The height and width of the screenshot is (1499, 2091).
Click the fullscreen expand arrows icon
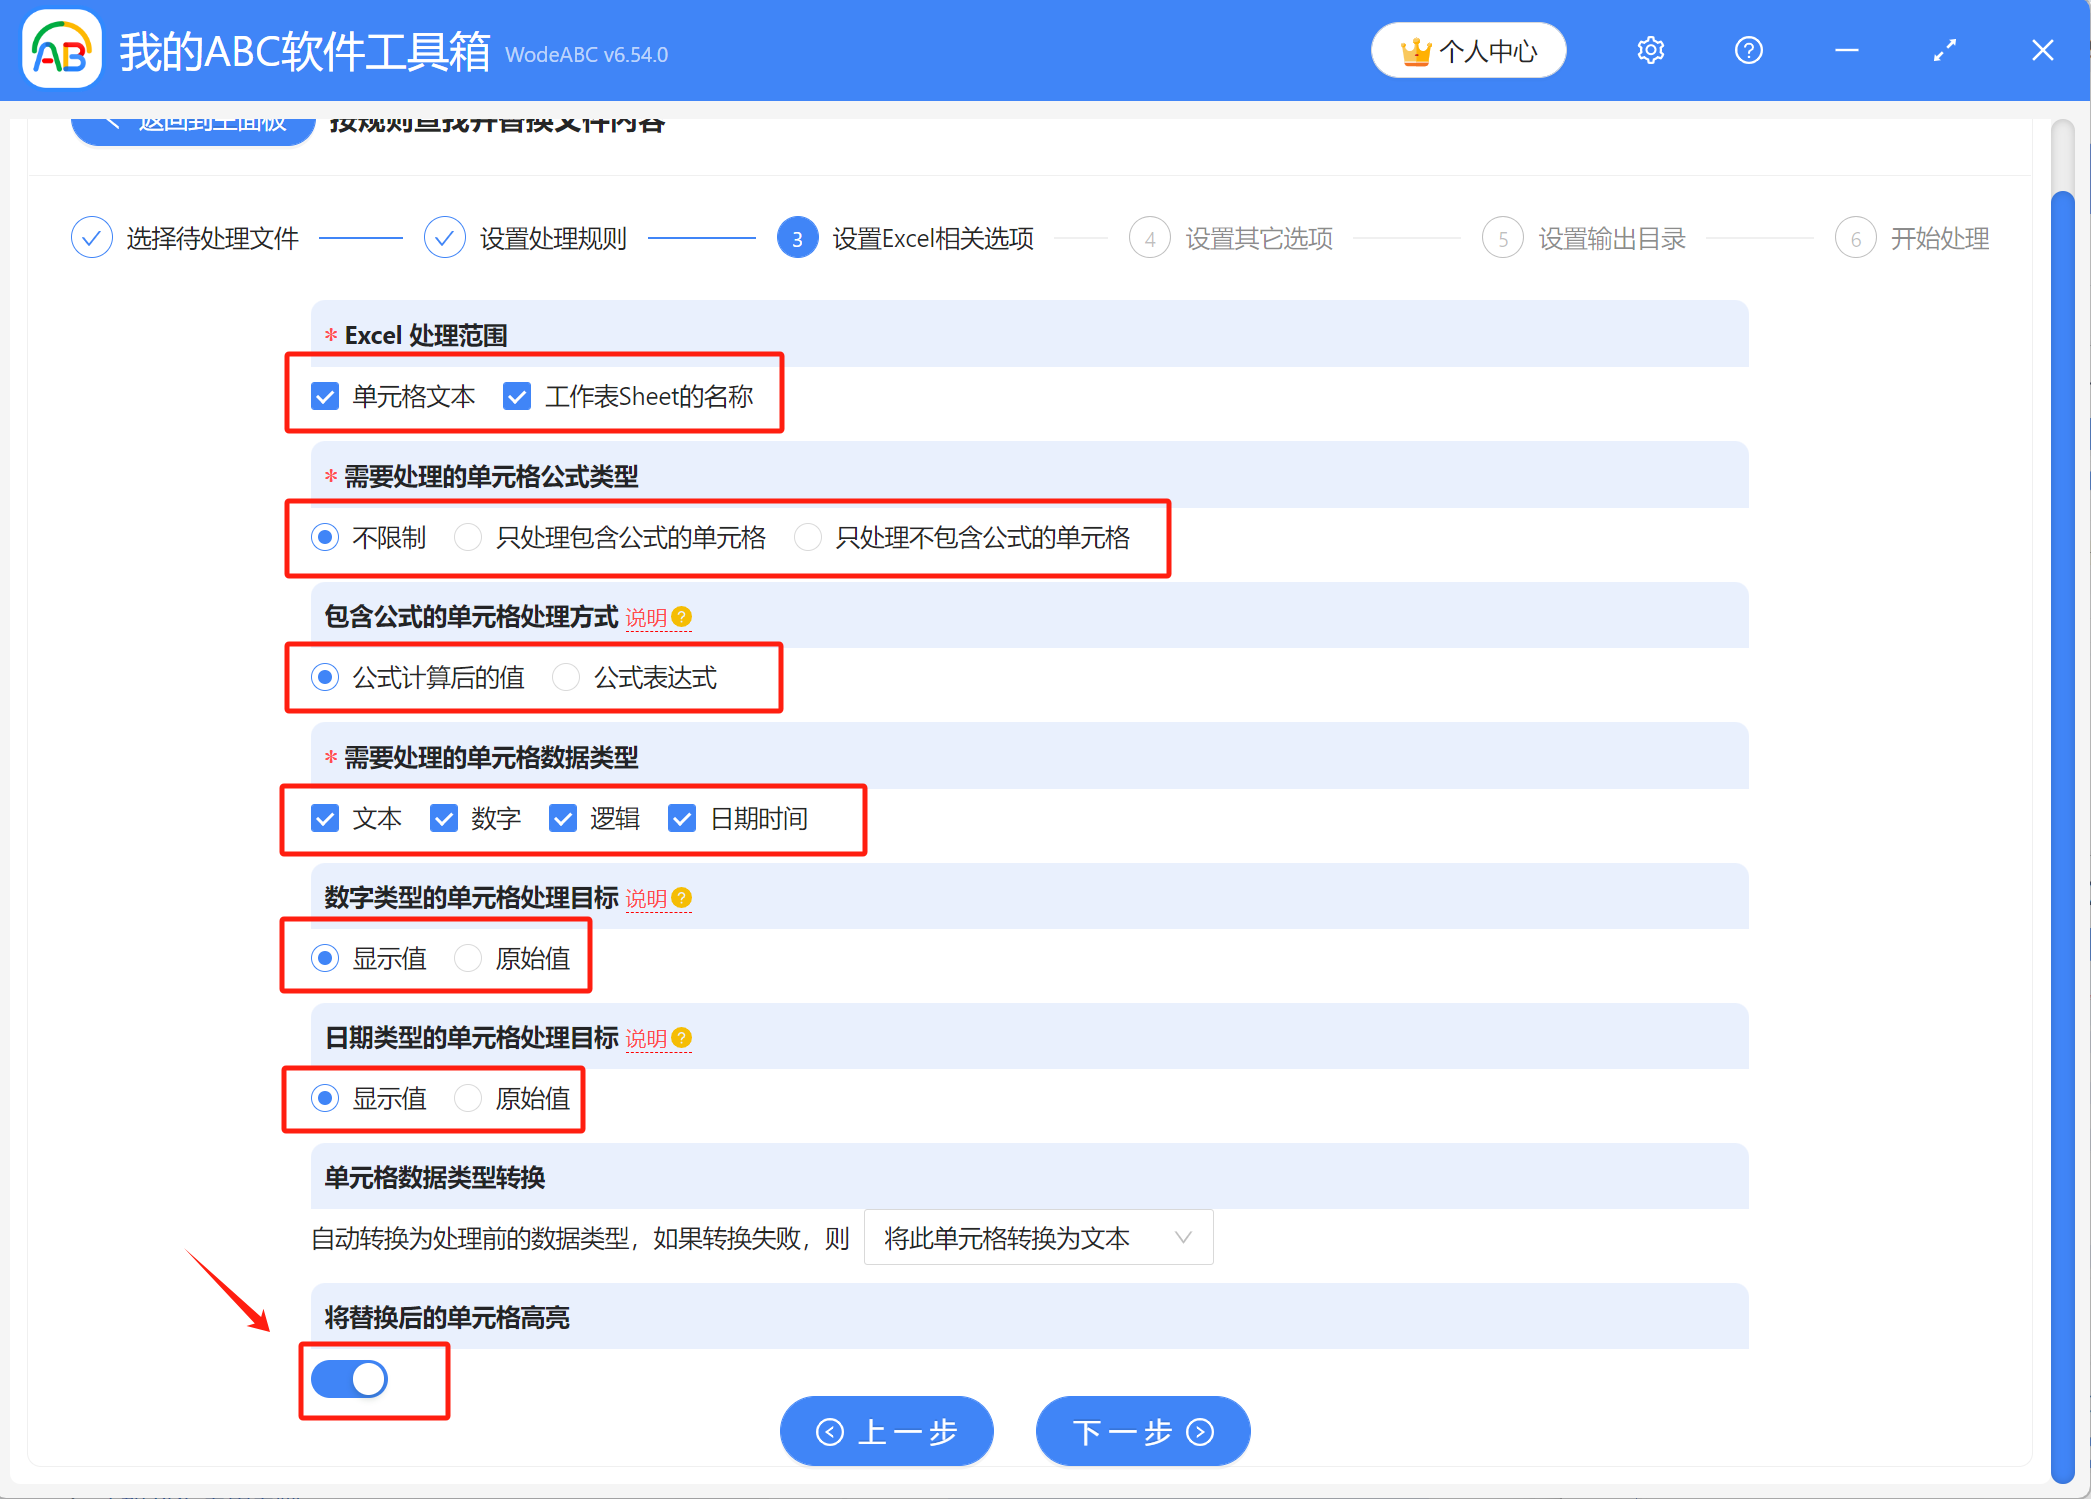pyautogui.click(x=1944, y=50)
